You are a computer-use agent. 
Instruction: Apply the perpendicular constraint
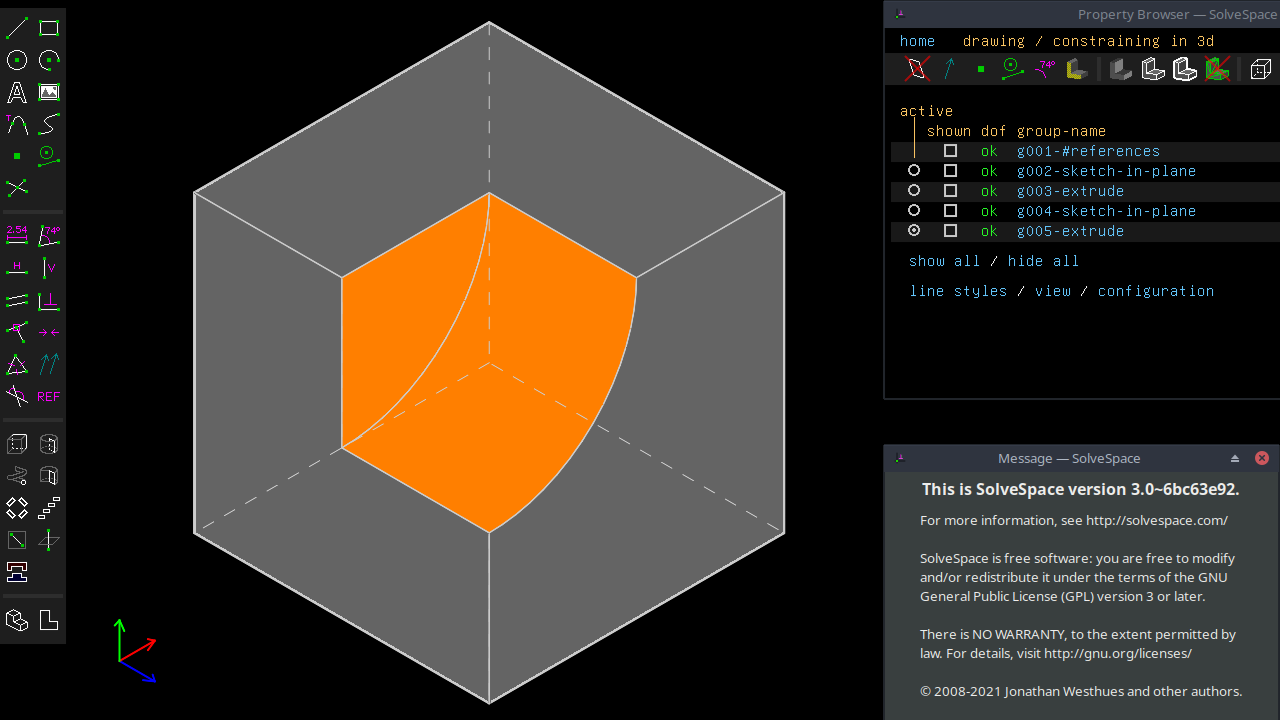(47, 300)
